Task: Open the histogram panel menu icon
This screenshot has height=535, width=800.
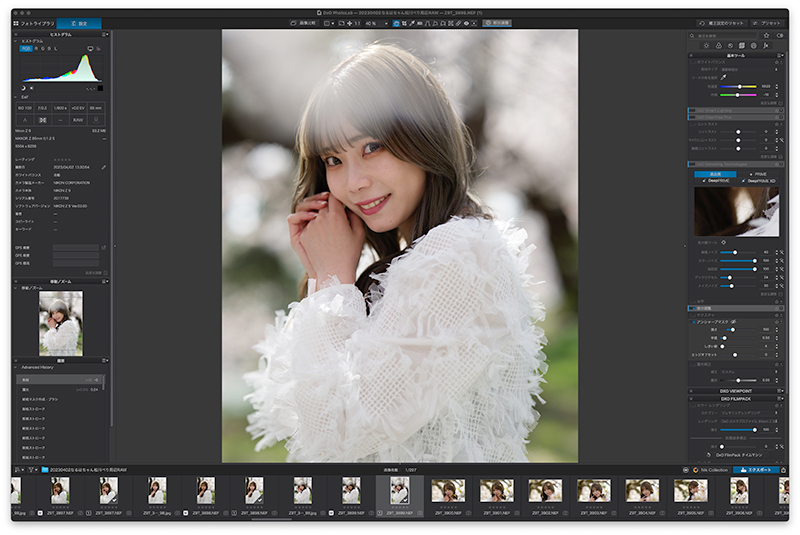Action: pos(105,34)
